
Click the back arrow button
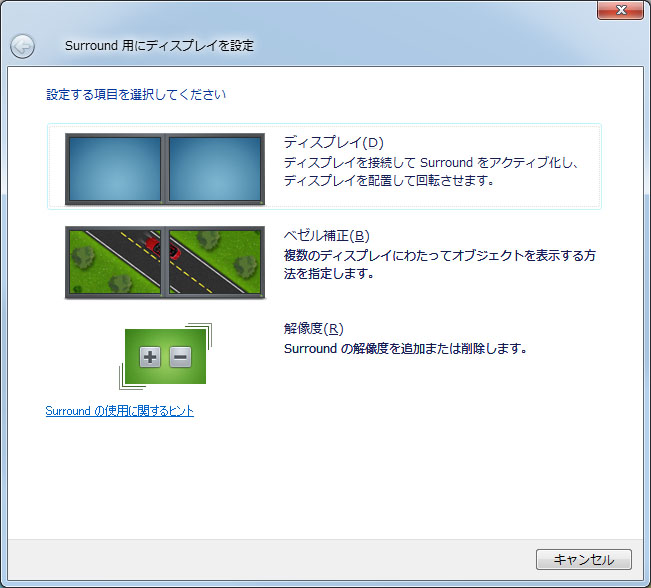pyautogui.click(x=22, y=46)
